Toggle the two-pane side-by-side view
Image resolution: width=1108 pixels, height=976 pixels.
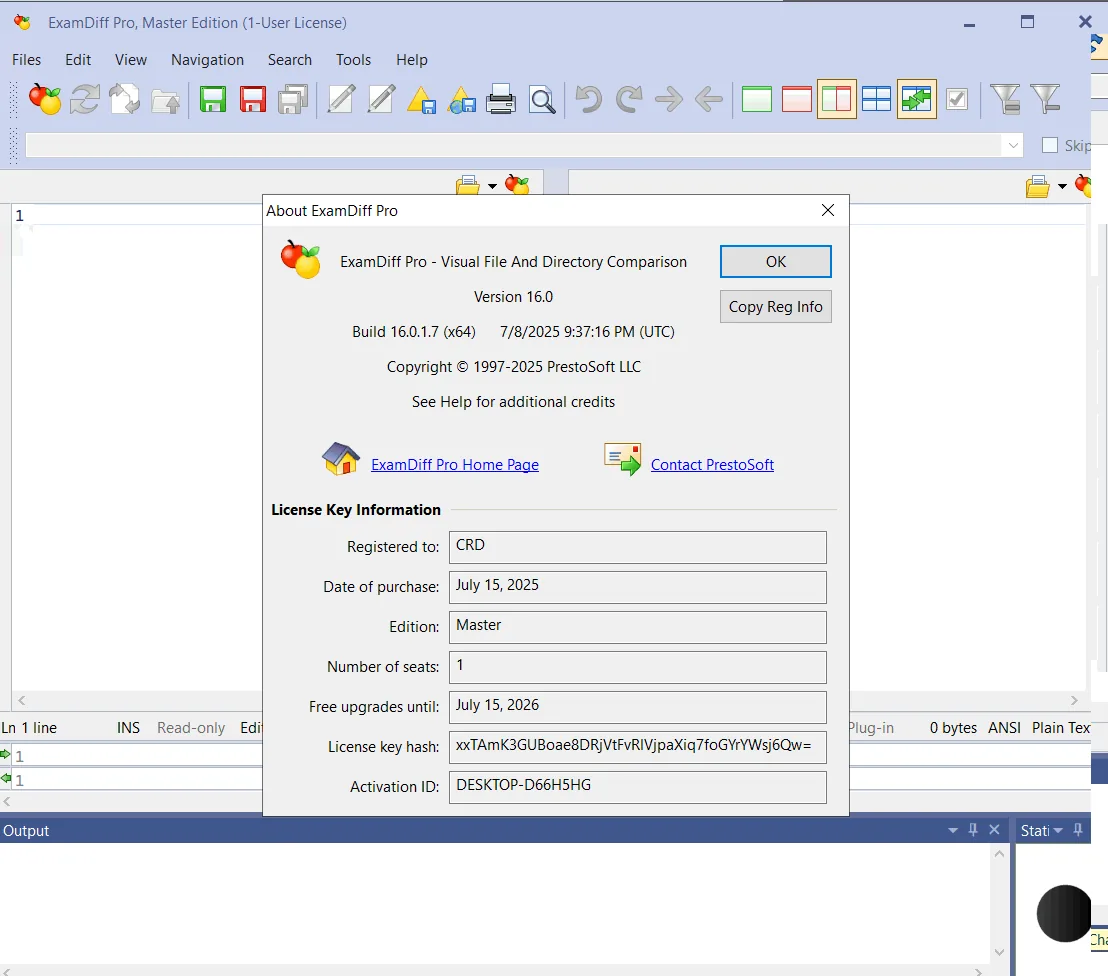[x=837, y=99]
